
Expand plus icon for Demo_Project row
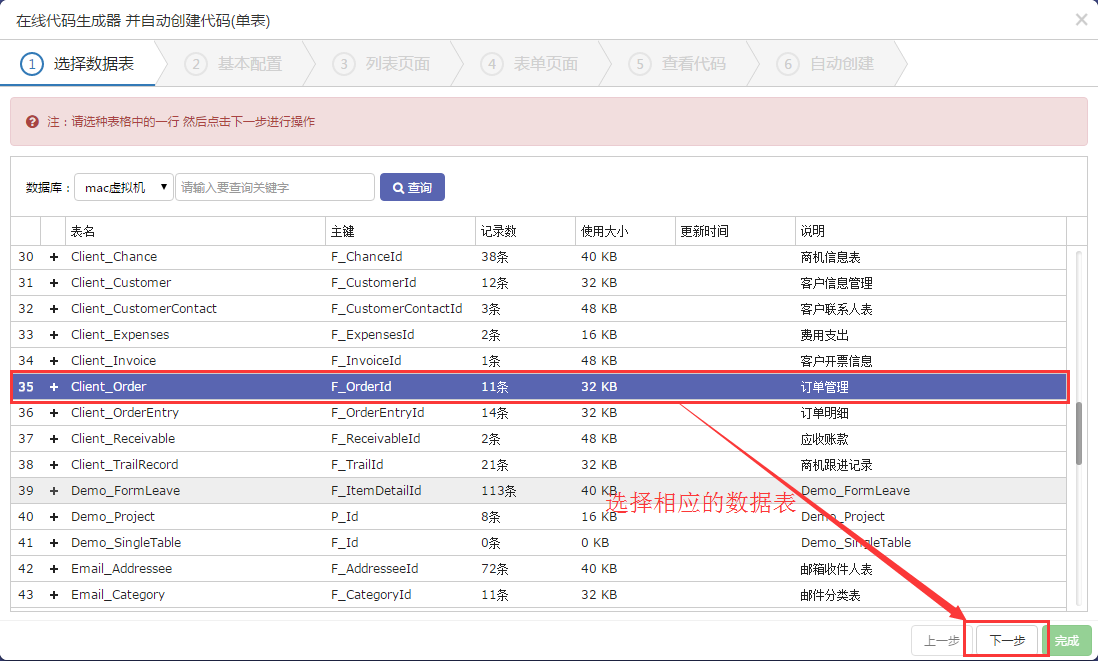click(54, 517)
